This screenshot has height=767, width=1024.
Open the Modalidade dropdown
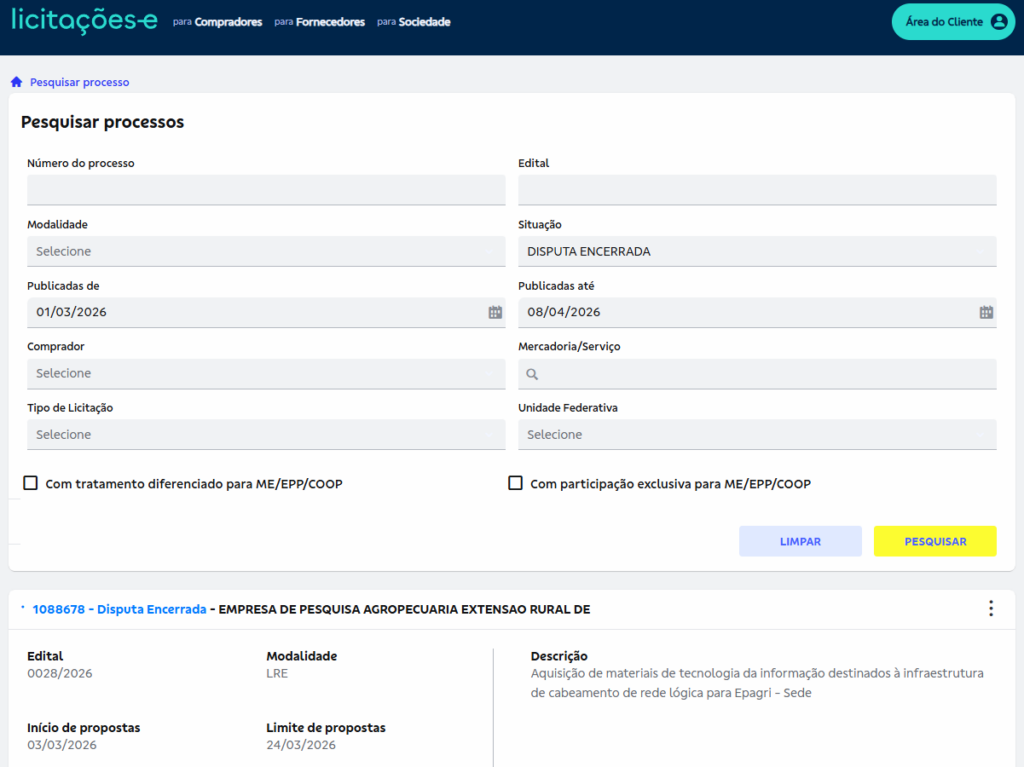click(x=265, y=251)
